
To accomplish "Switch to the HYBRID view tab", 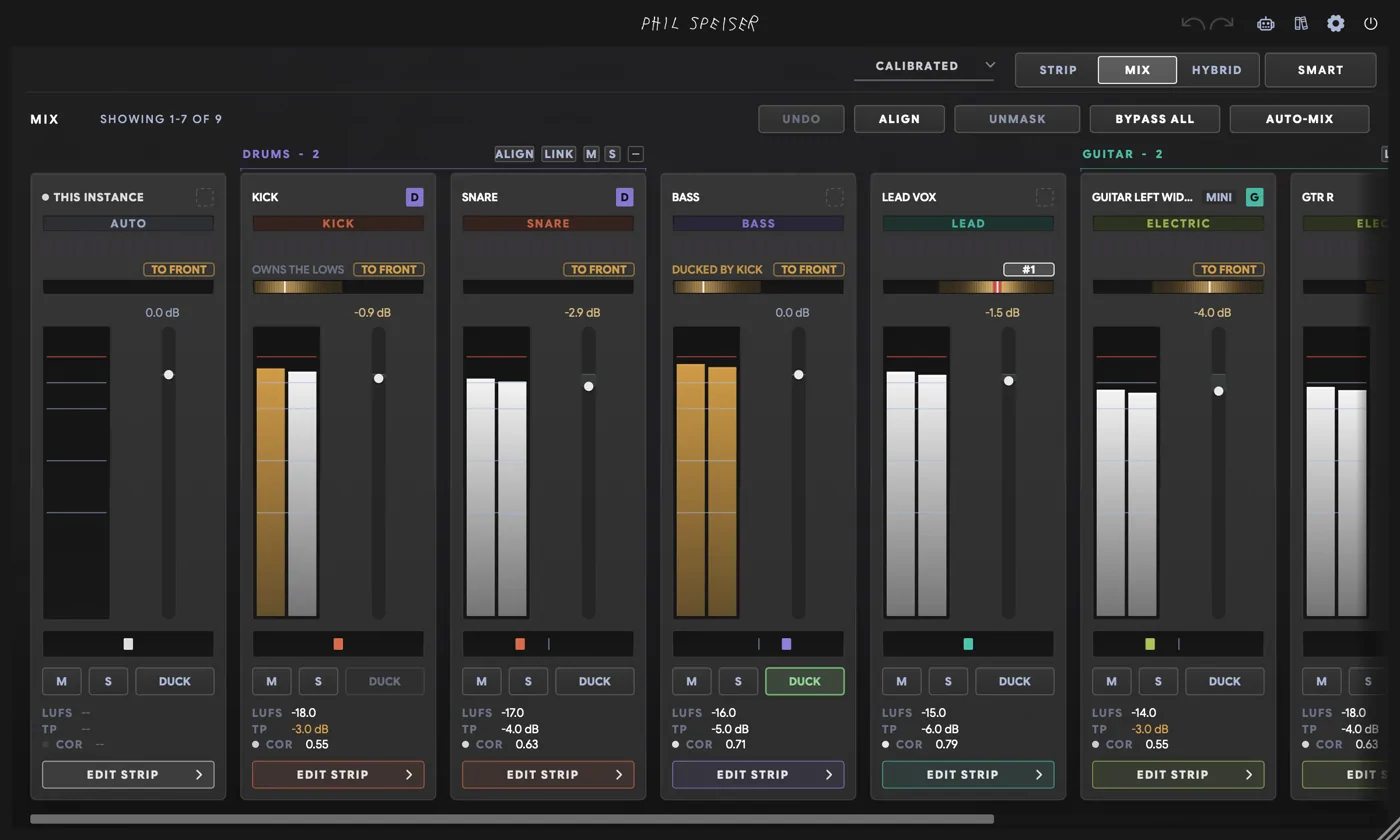I will [x=1216, y=70].
